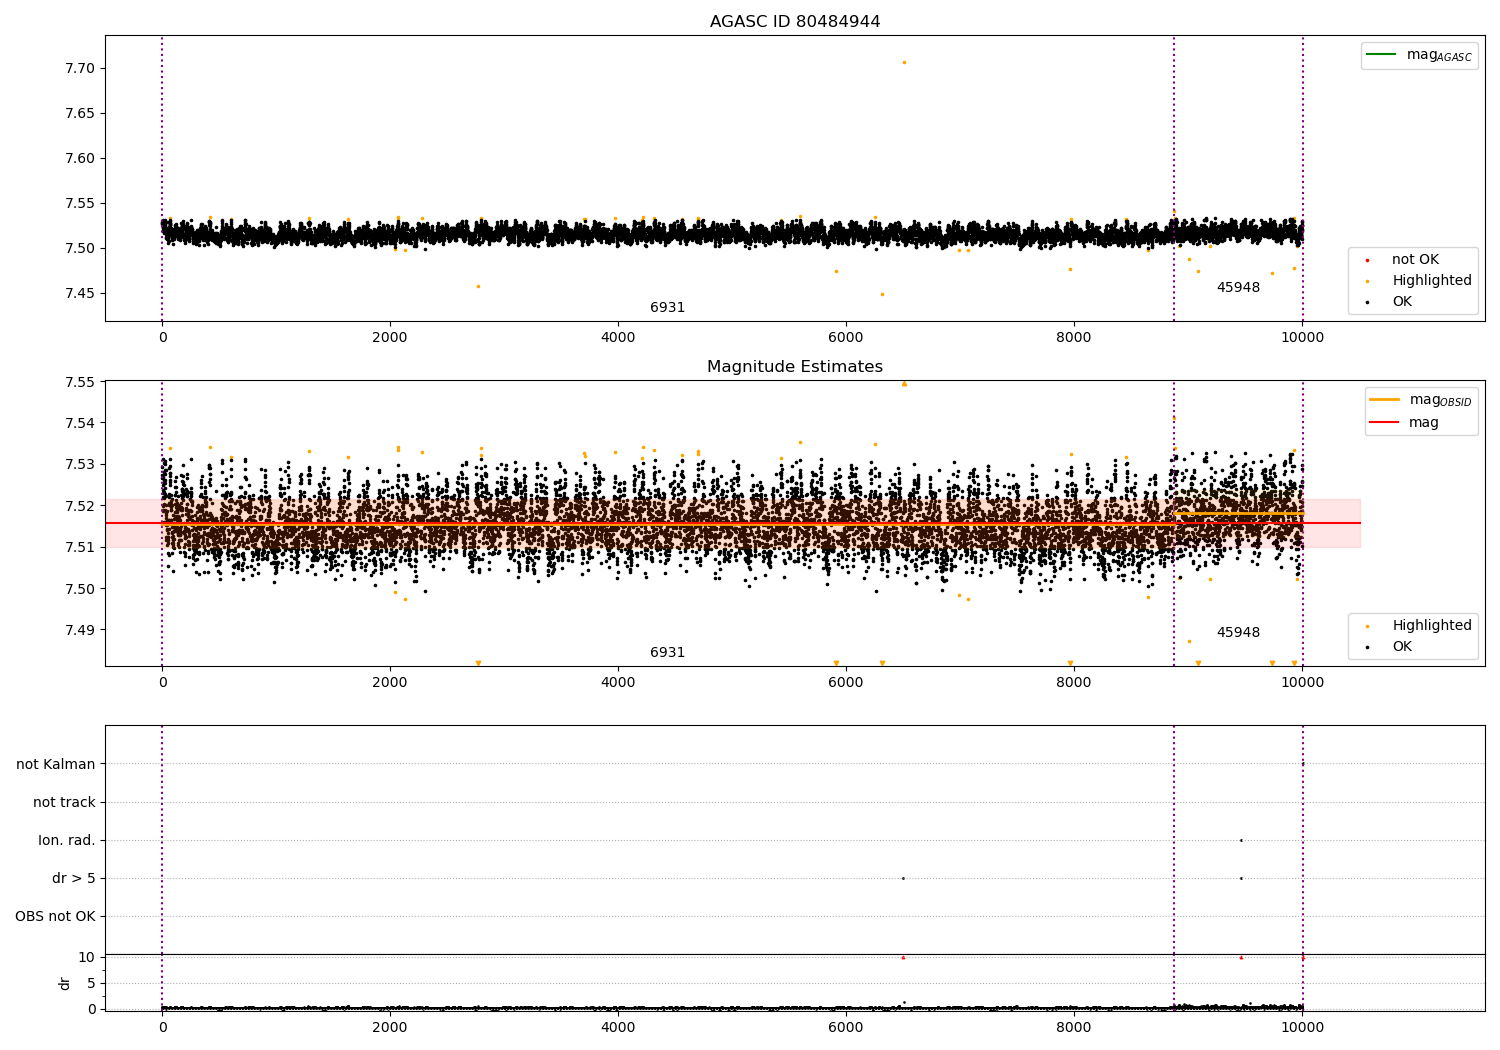The image size is (1500, 1050).
Task: Click the rotated "dr" axis label
Action: click(x=65, y=983)
